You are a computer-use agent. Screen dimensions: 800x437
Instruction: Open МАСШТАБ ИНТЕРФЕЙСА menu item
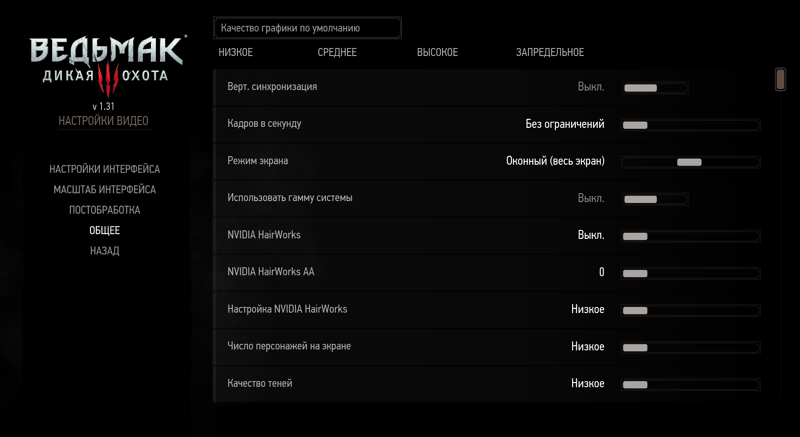pyautogui.click(x=105, y=189)
